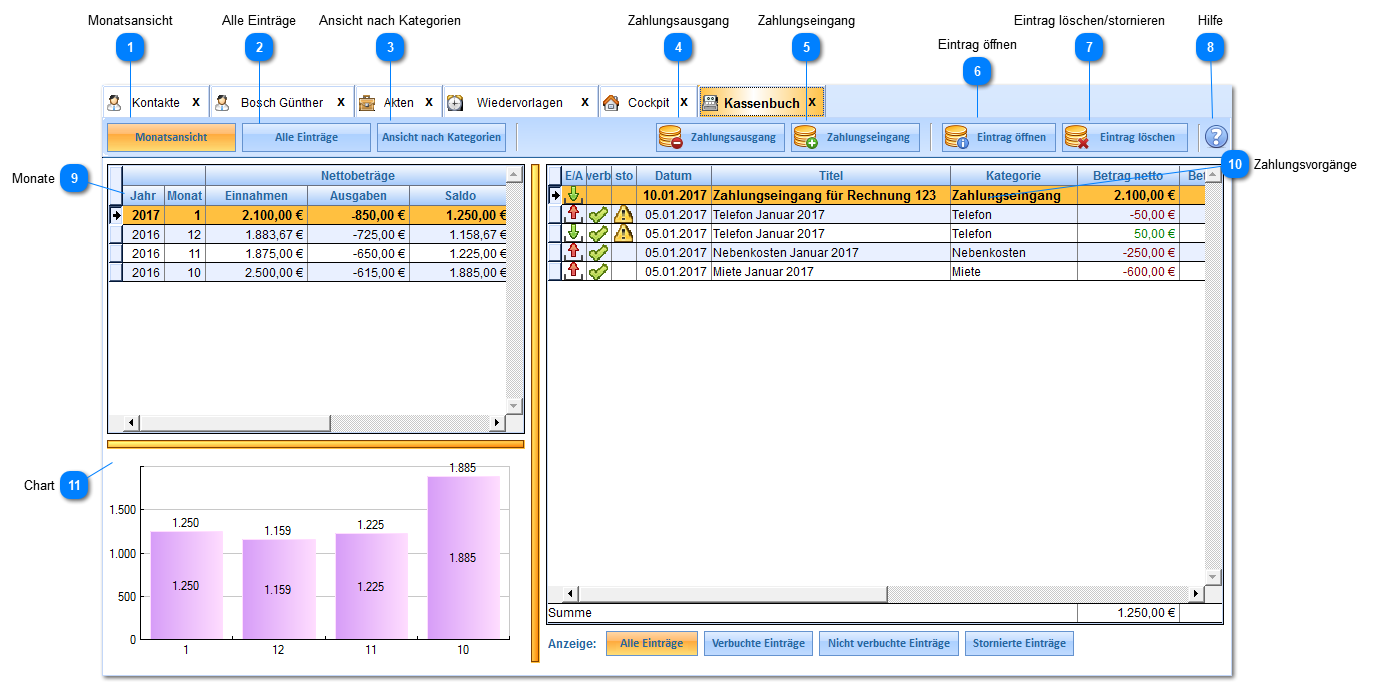Sort months table by Saldo column
1377x685 pixels.
tap(459, 196)
